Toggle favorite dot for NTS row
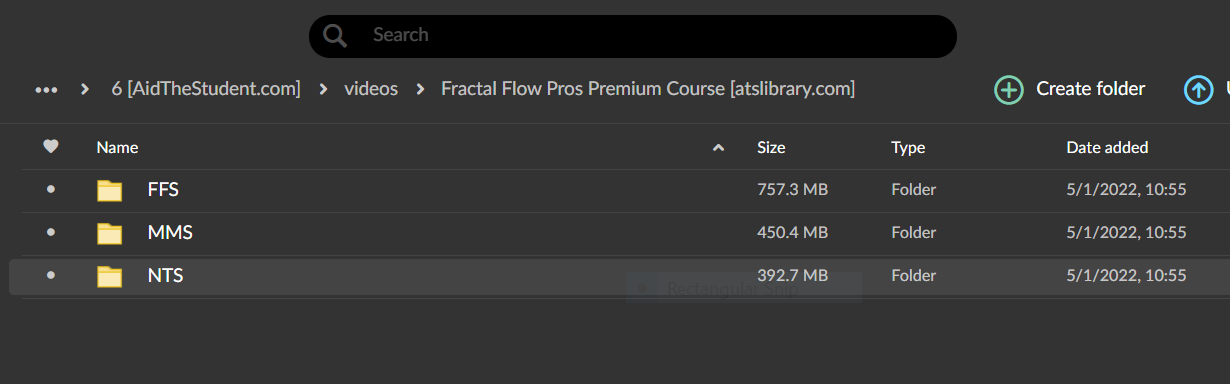Screen dimensions: 1230x384 pos(51,275)
